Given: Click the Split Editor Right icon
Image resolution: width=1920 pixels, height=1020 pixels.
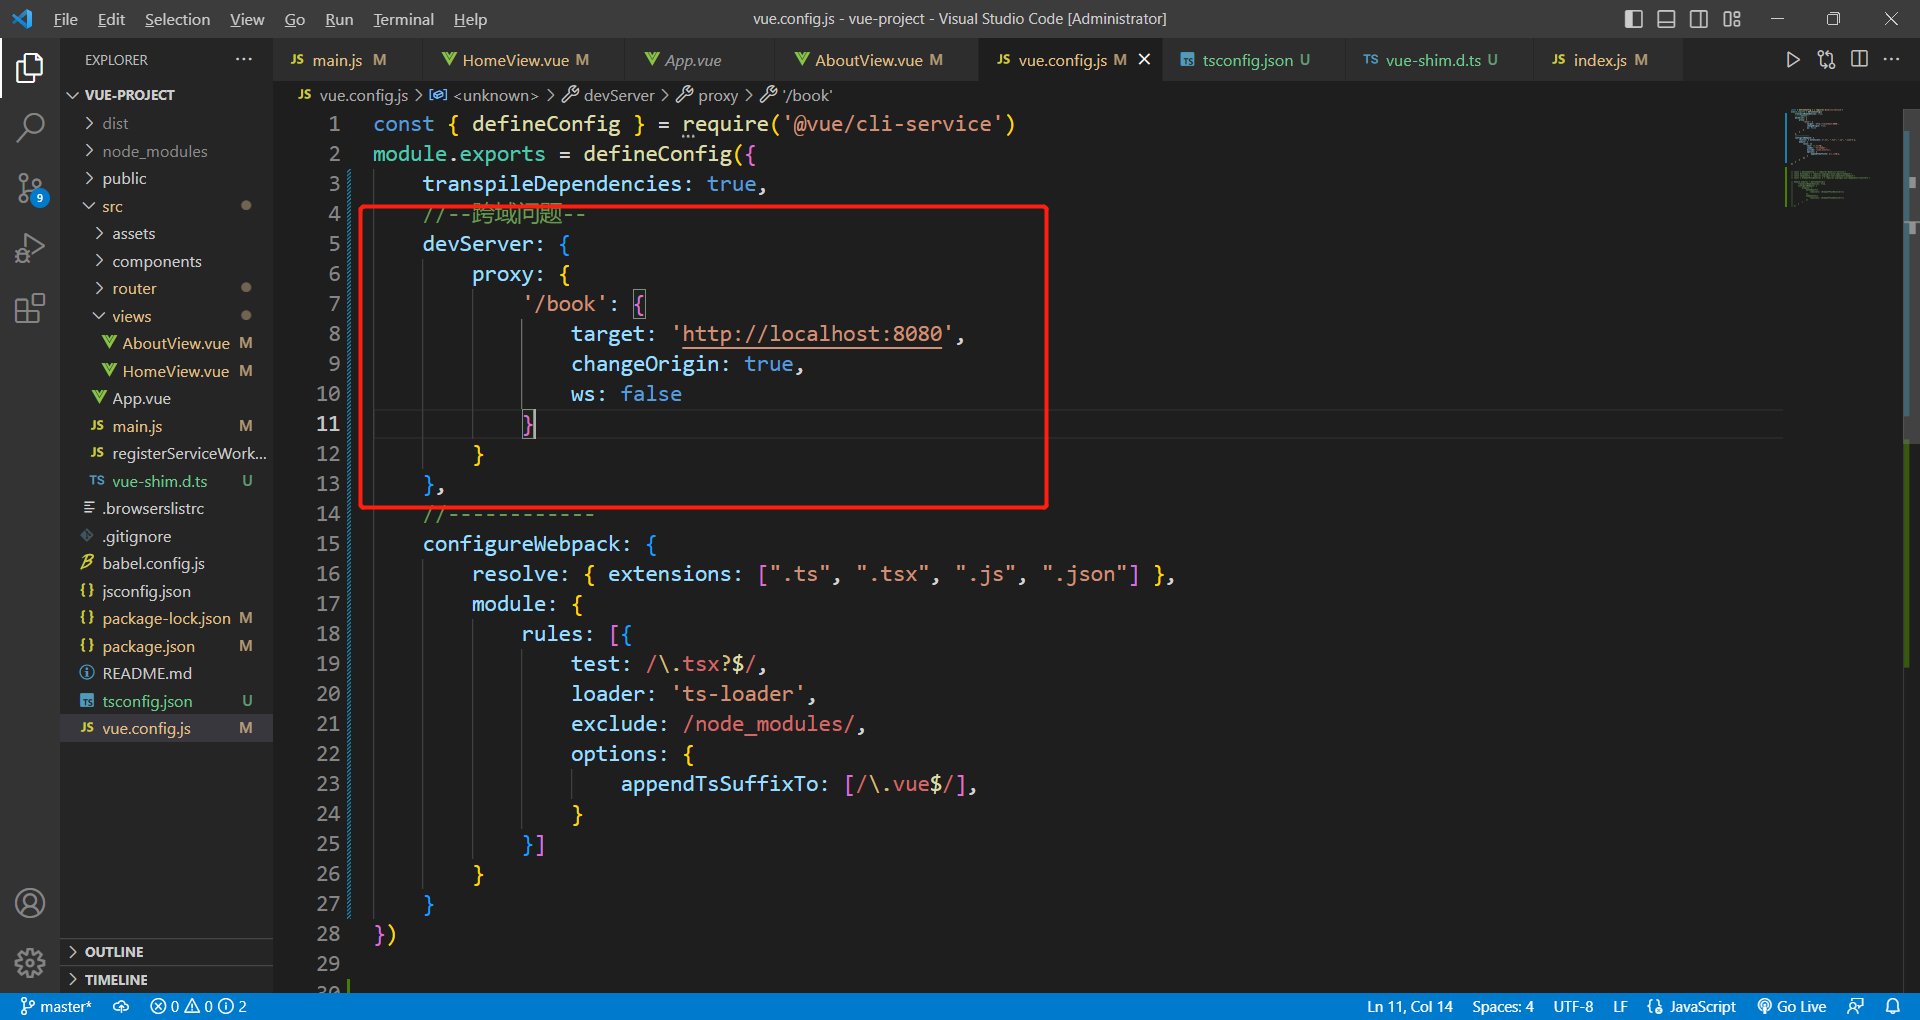Looking at the screenshot, I should coord(1859,60).
